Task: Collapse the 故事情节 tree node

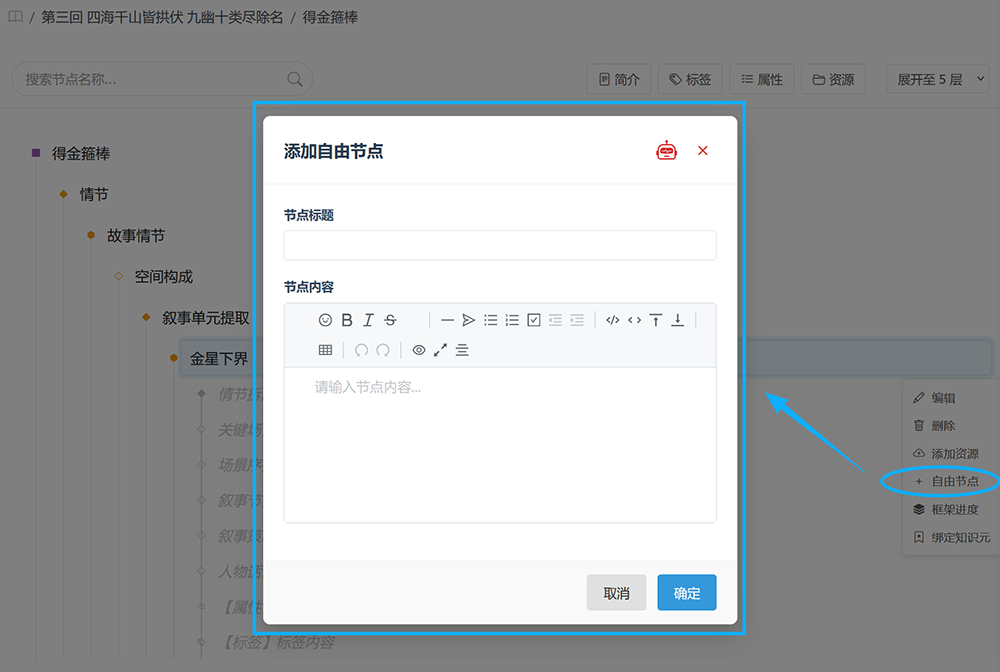Action: point(91,235)
